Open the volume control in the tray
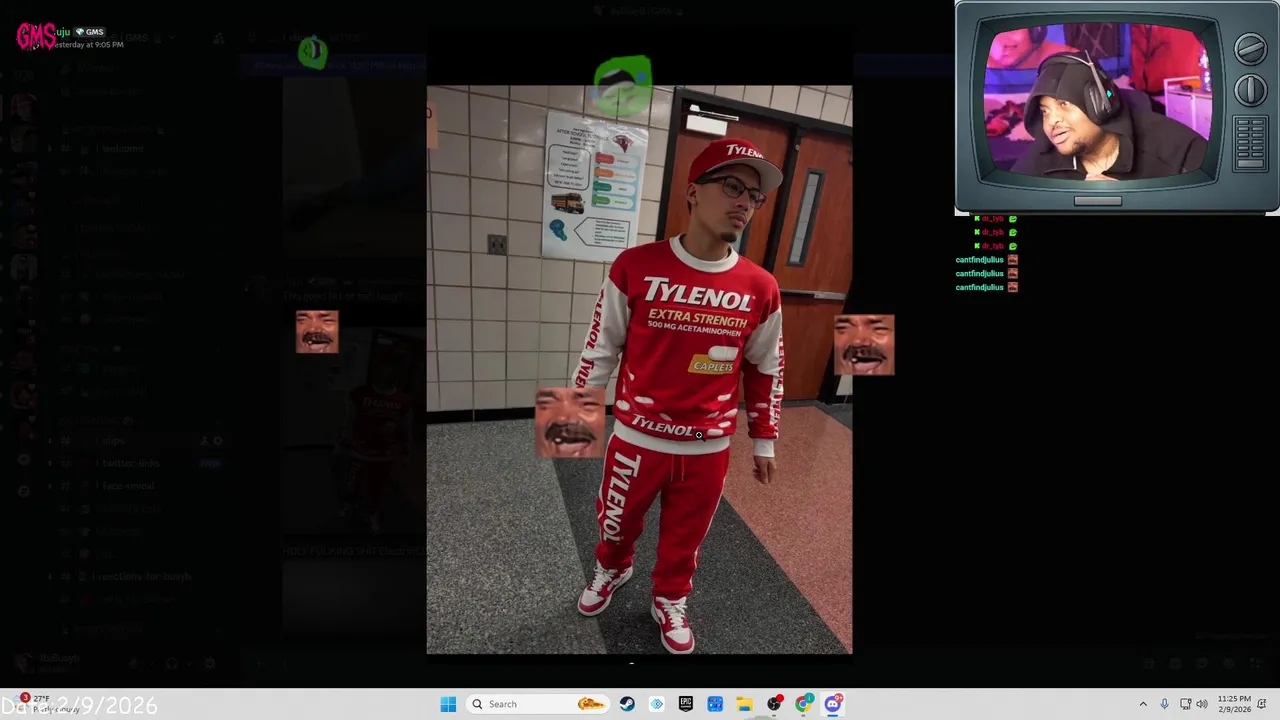The width and height of the screenshot is (1280, 720). pos(1202,704)
